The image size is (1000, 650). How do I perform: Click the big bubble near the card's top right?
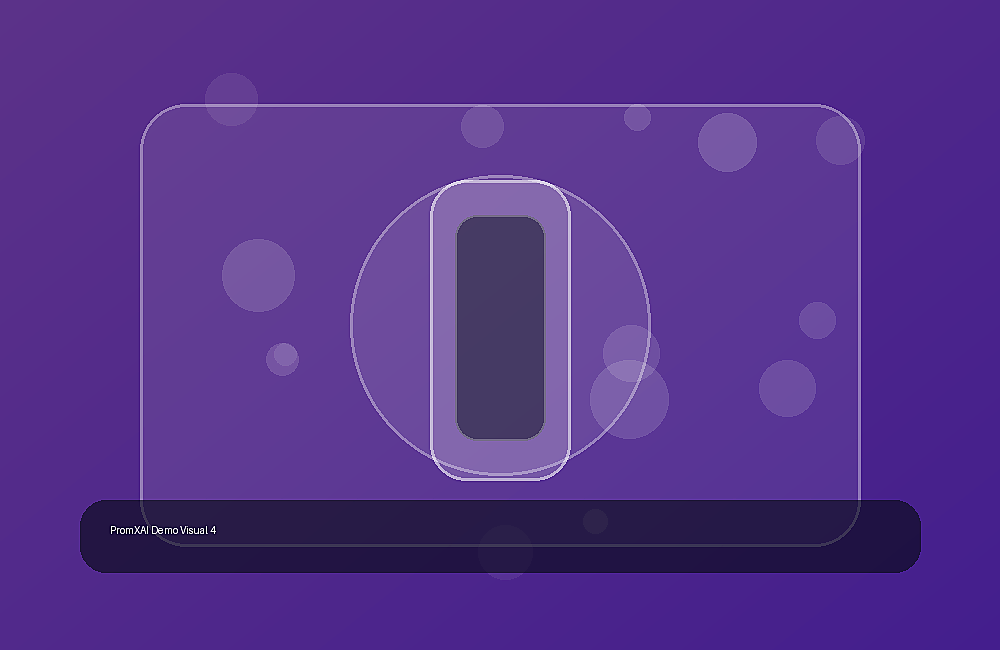click(x=727, y=142)
